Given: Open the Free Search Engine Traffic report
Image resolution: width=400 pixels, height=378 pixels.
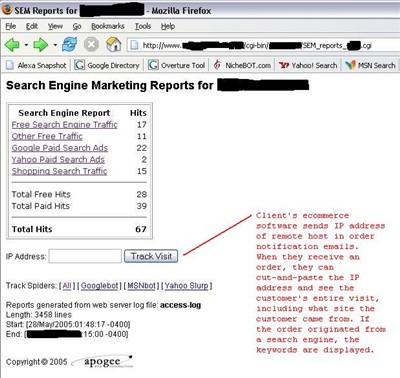Looking at the screenshot, I should click(x=64, y=125).
